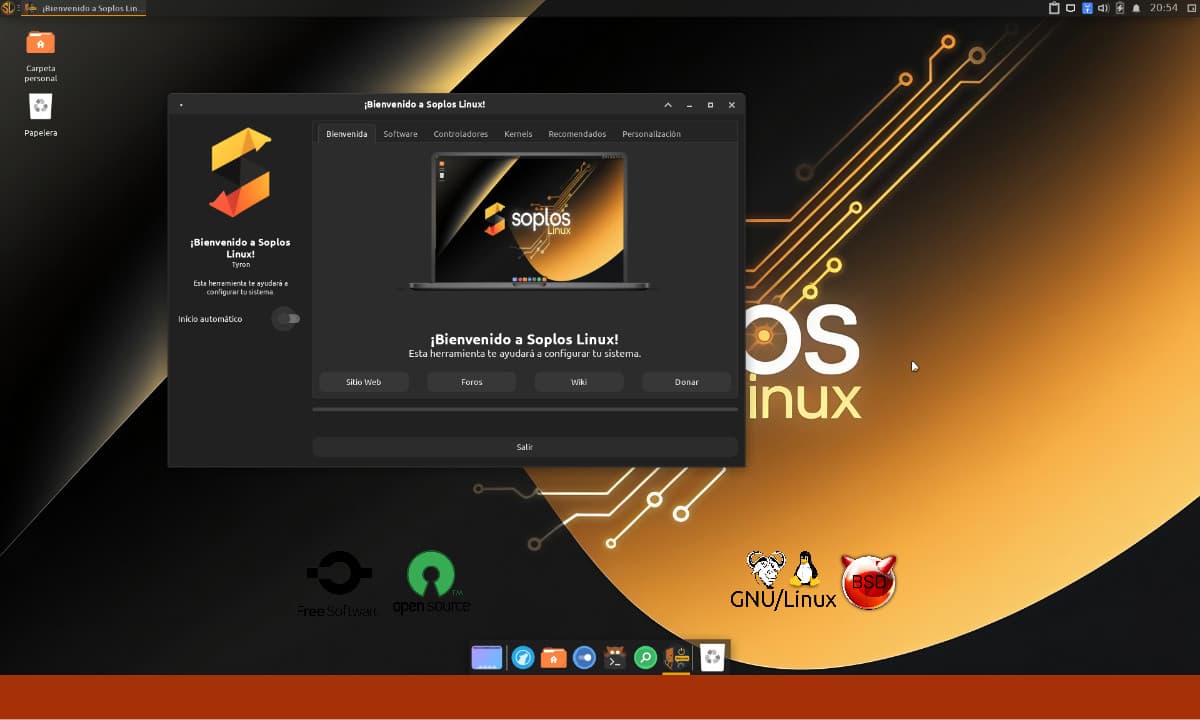Roll up window with the shade arrow
1200x720 pixels.
[668, 105]
